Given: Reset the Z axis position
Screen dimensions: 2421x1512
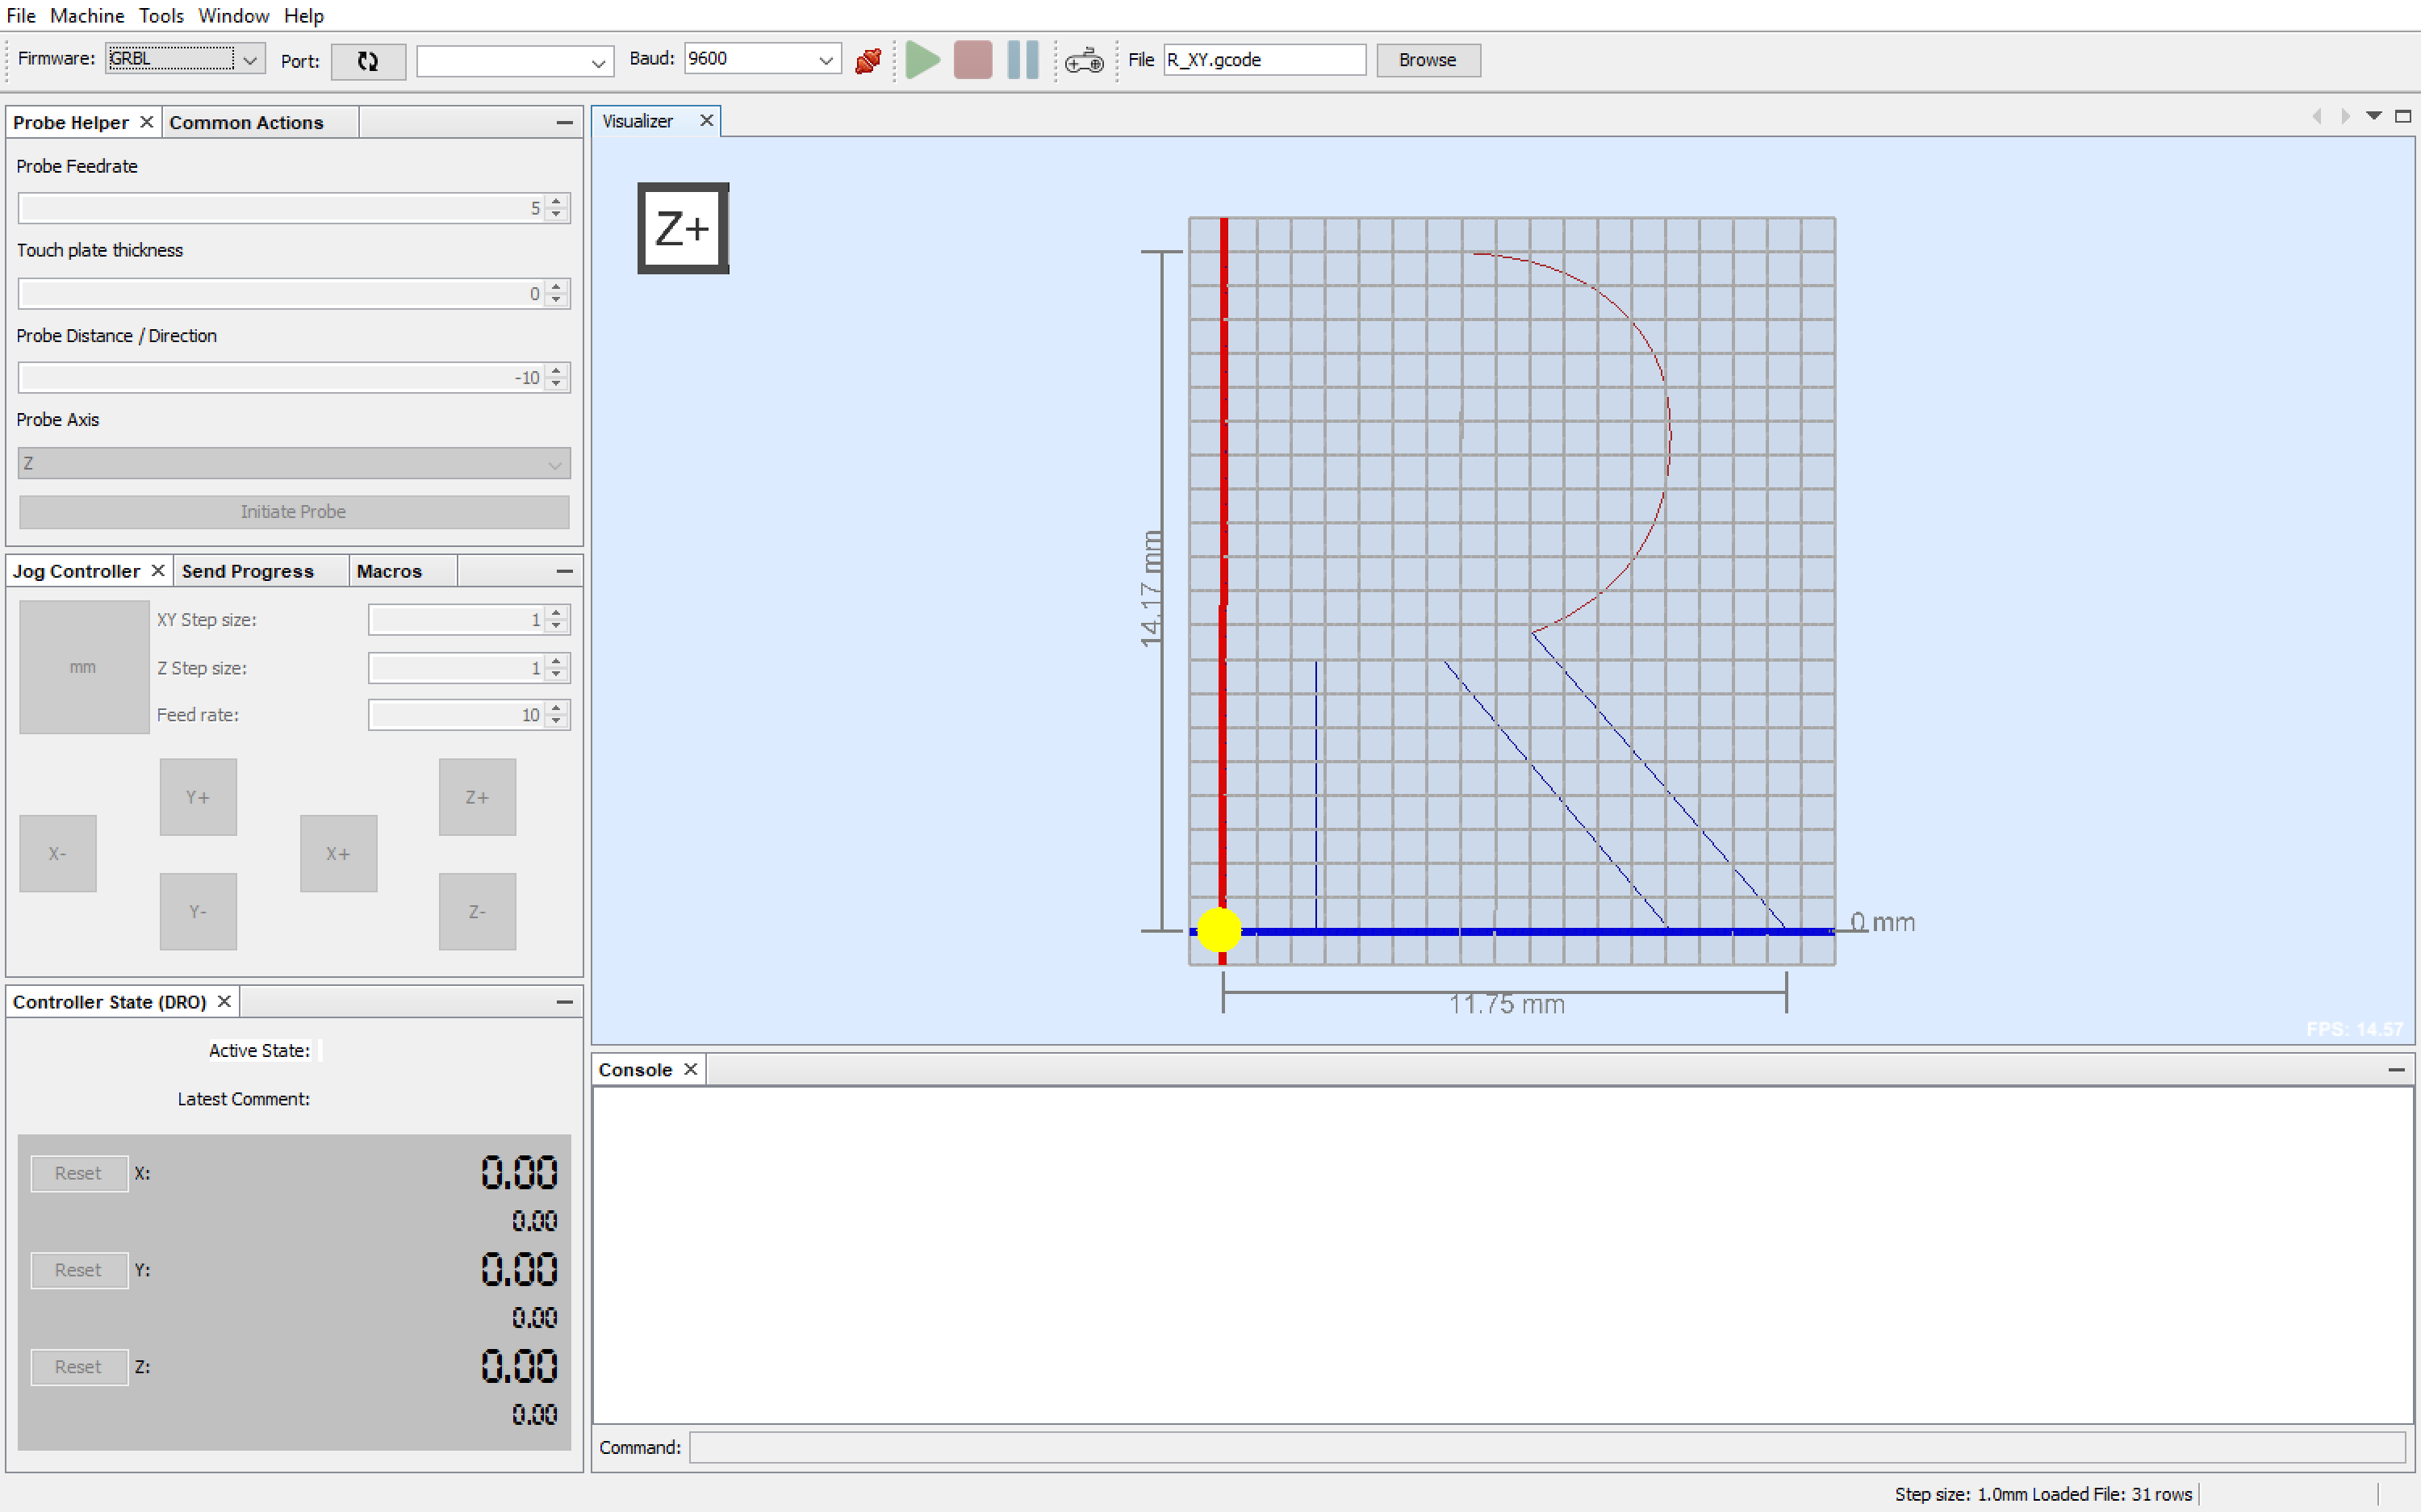Looking at the screenshot, I should (x=79, y=1367).
